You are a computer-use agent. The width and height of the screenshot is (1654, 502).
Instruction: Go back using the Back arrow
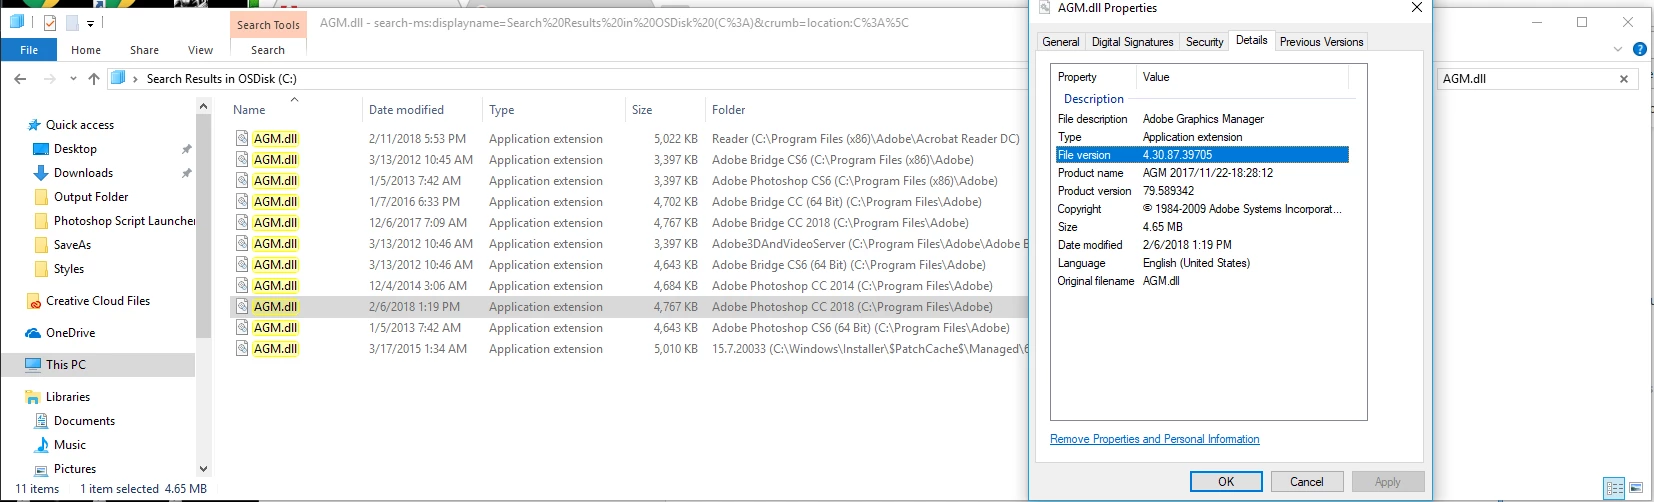tap(20, 79)
